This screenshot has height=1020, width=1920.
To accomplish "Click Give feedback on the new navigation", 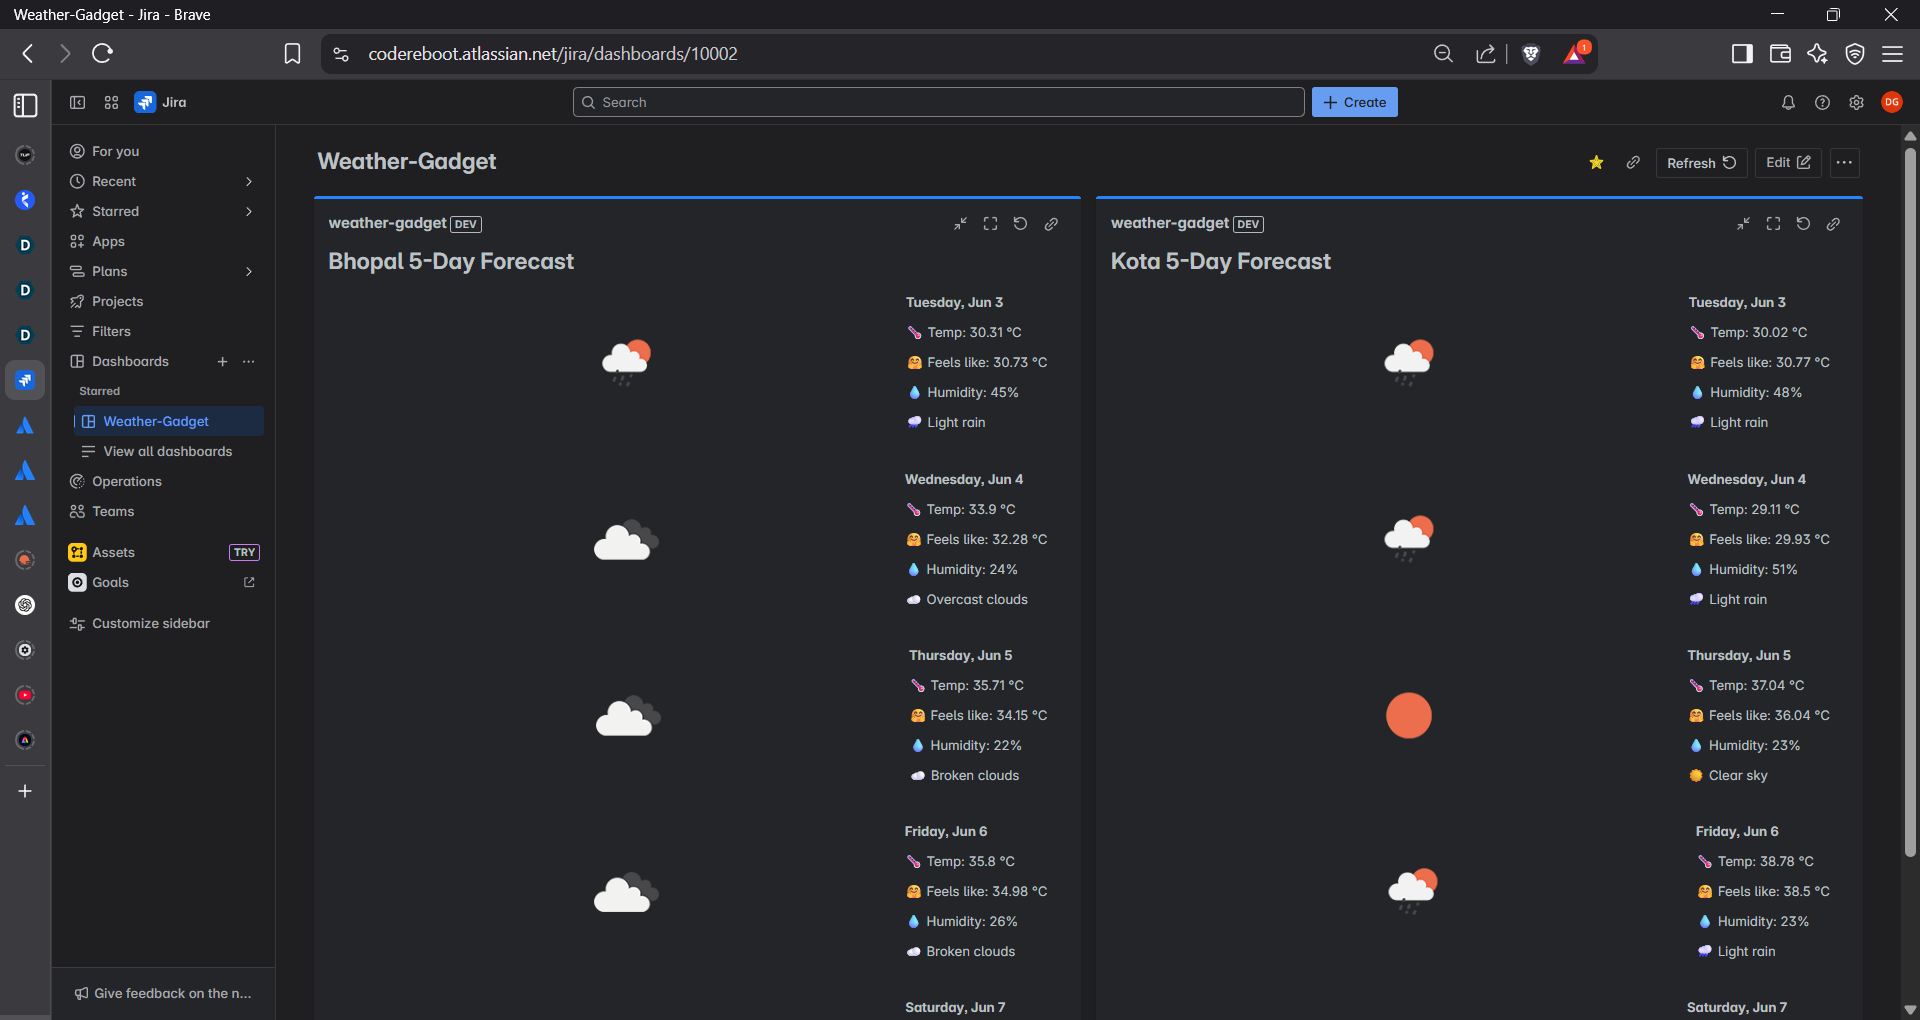I will tap(163, 993).
